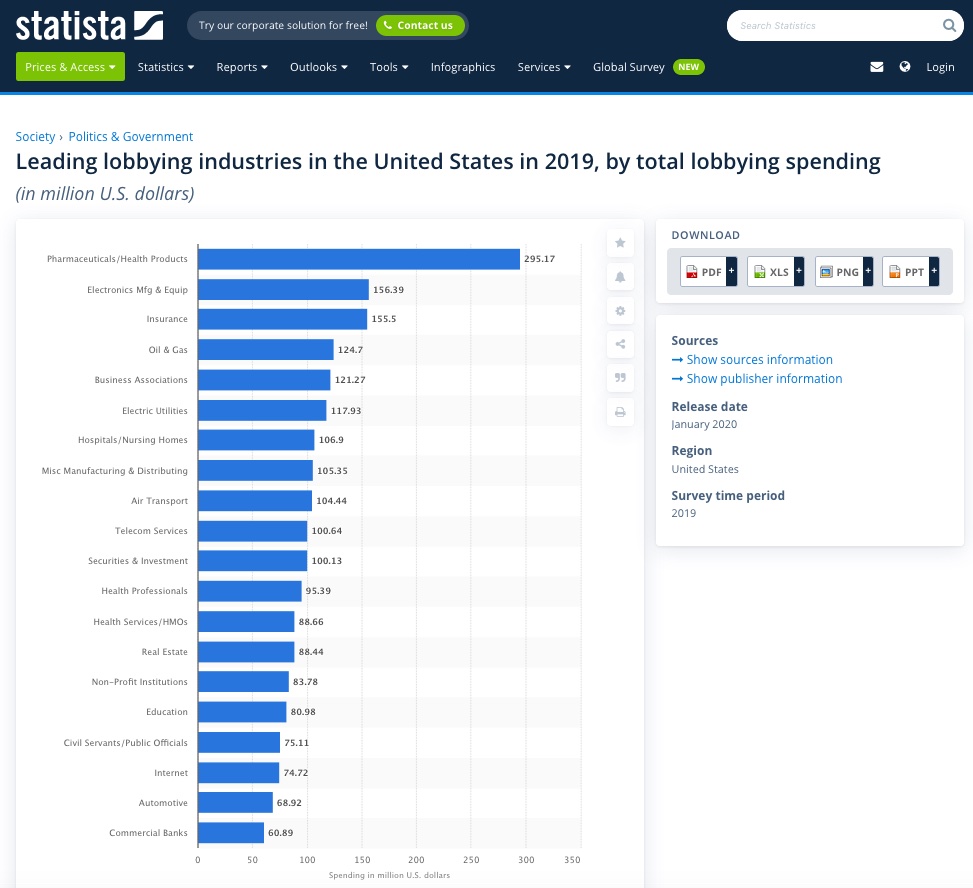Expand the Outlooks menu
The image size is (973, 888).
pyautogui.click(x=318, y=67)
